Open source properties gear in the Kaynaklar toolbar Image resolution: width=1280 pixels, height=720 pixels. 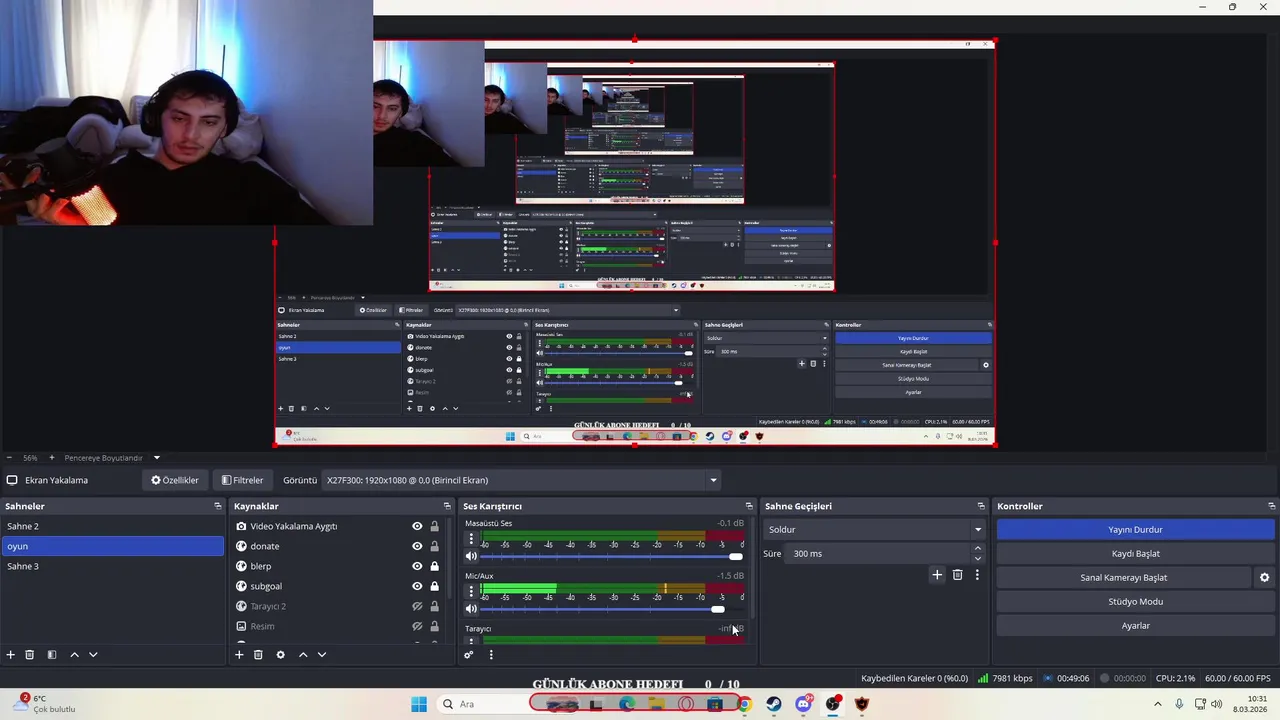280,655
